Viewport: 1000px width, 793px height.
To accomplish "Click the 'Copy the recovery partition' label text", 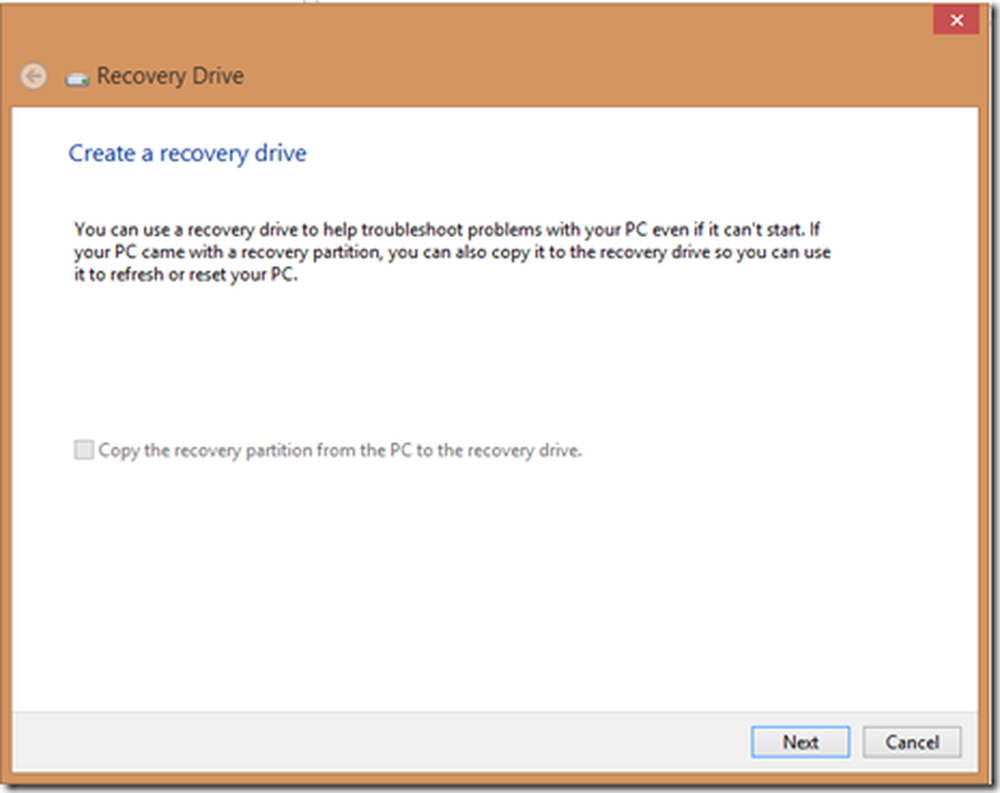I will [x=340, y=451].
